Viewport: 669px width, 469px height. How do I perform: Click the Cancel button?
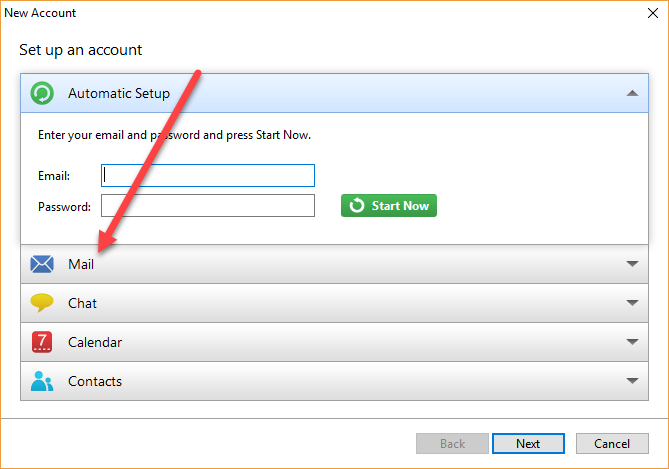coord(612,444)
